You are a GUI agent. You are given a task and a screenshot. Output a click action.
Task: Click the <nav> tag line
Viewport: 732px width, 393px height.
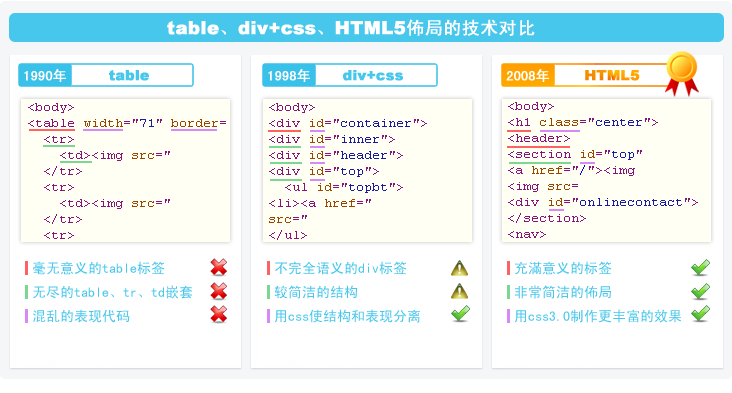tap(527, 234)
